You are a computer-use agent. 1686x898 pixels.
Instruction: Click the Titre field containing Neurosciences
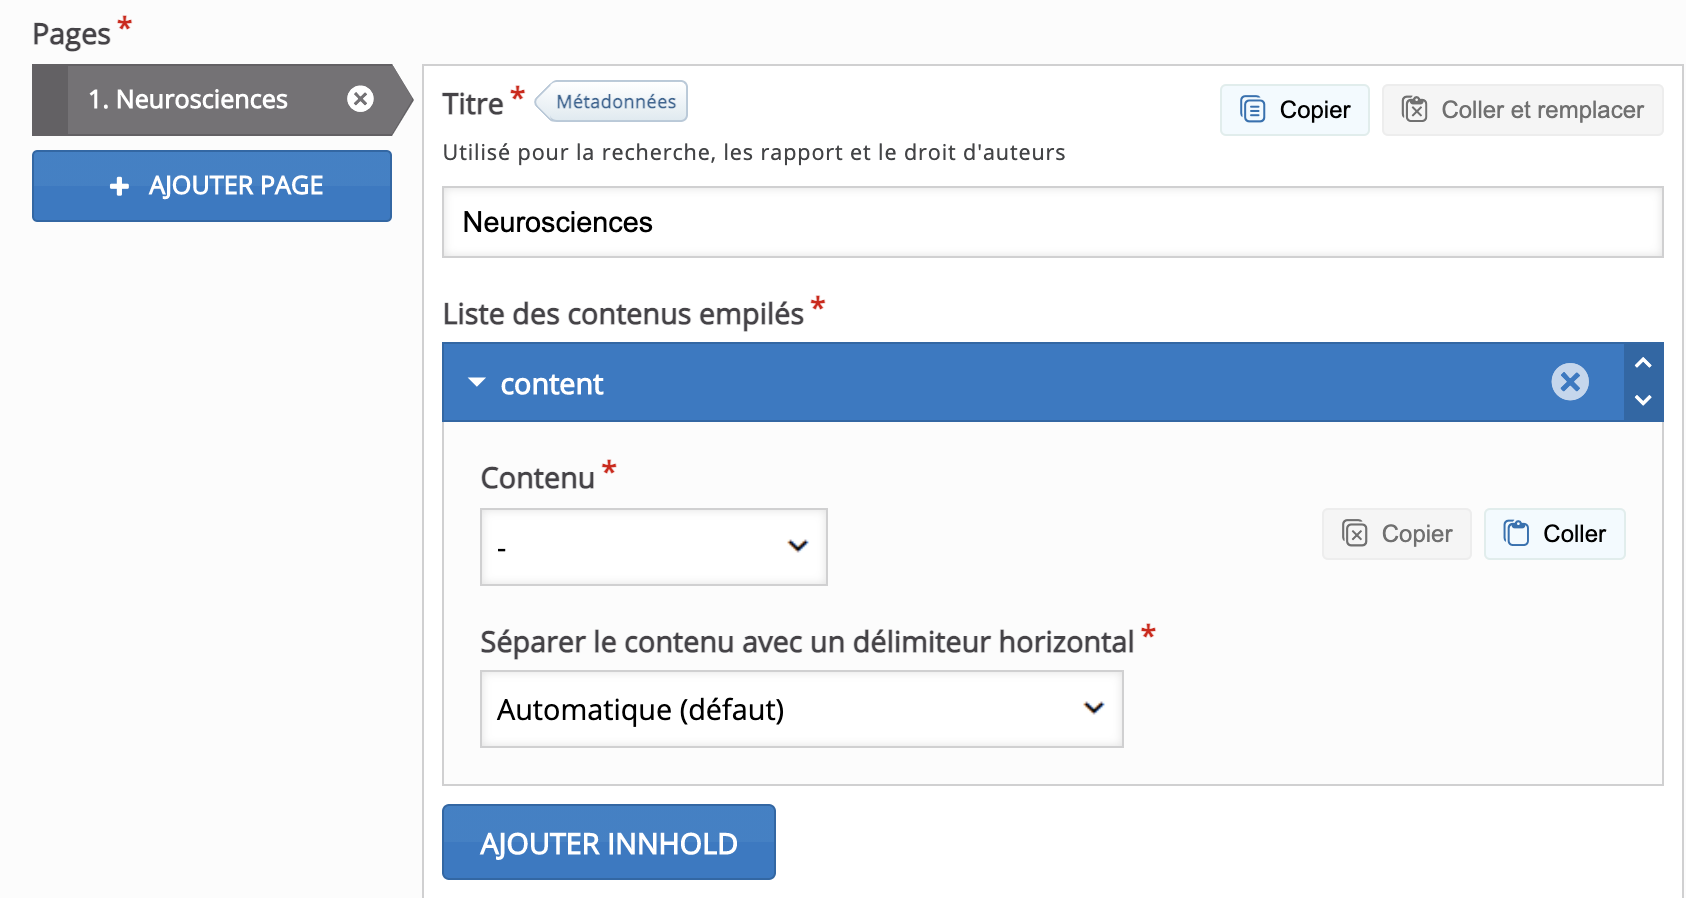click(x=1052, y=222)
